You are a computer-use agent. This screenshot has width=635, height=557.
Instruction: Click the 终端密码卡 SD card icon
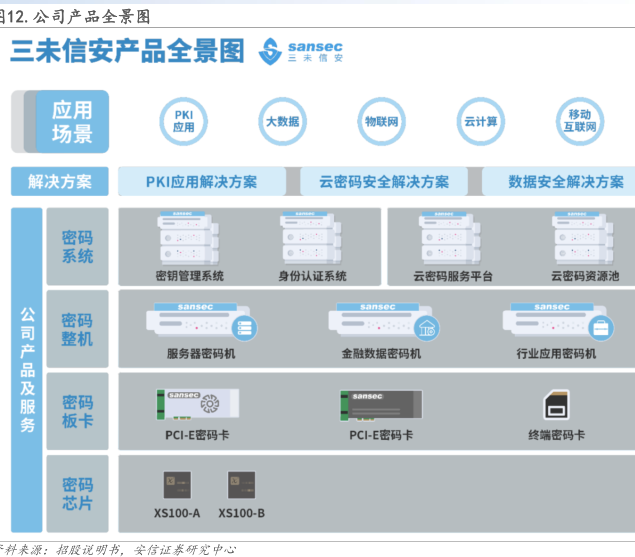coord(557,406)
